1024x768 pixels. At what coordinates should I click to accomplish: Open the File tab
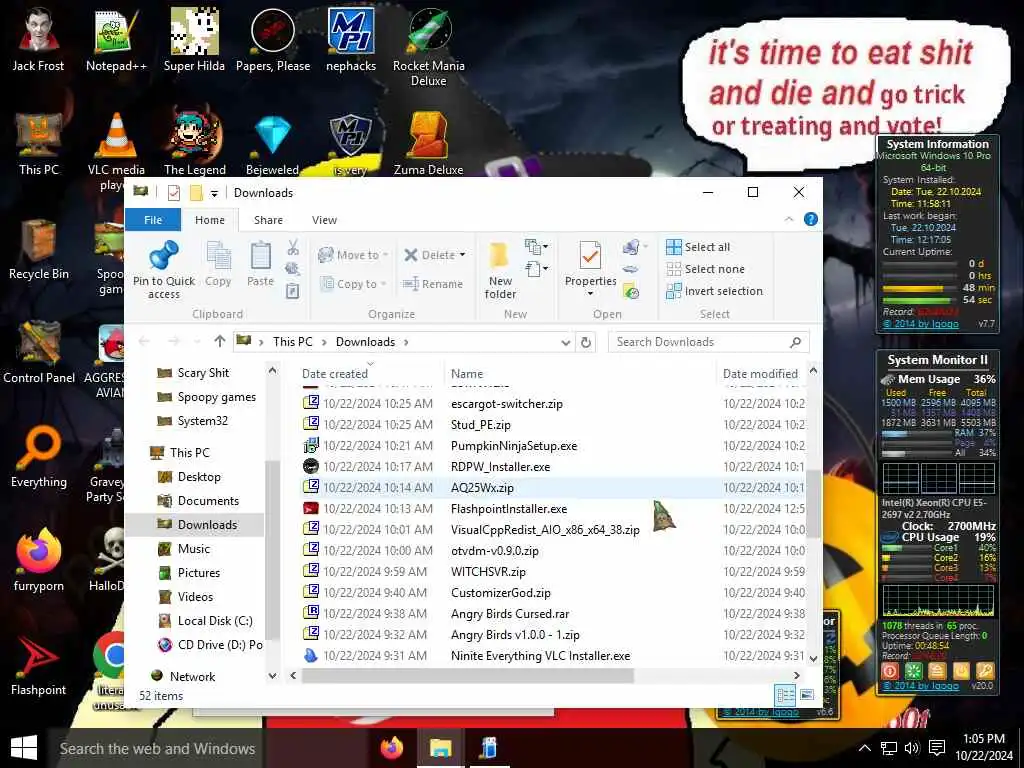tap(153, 220)
